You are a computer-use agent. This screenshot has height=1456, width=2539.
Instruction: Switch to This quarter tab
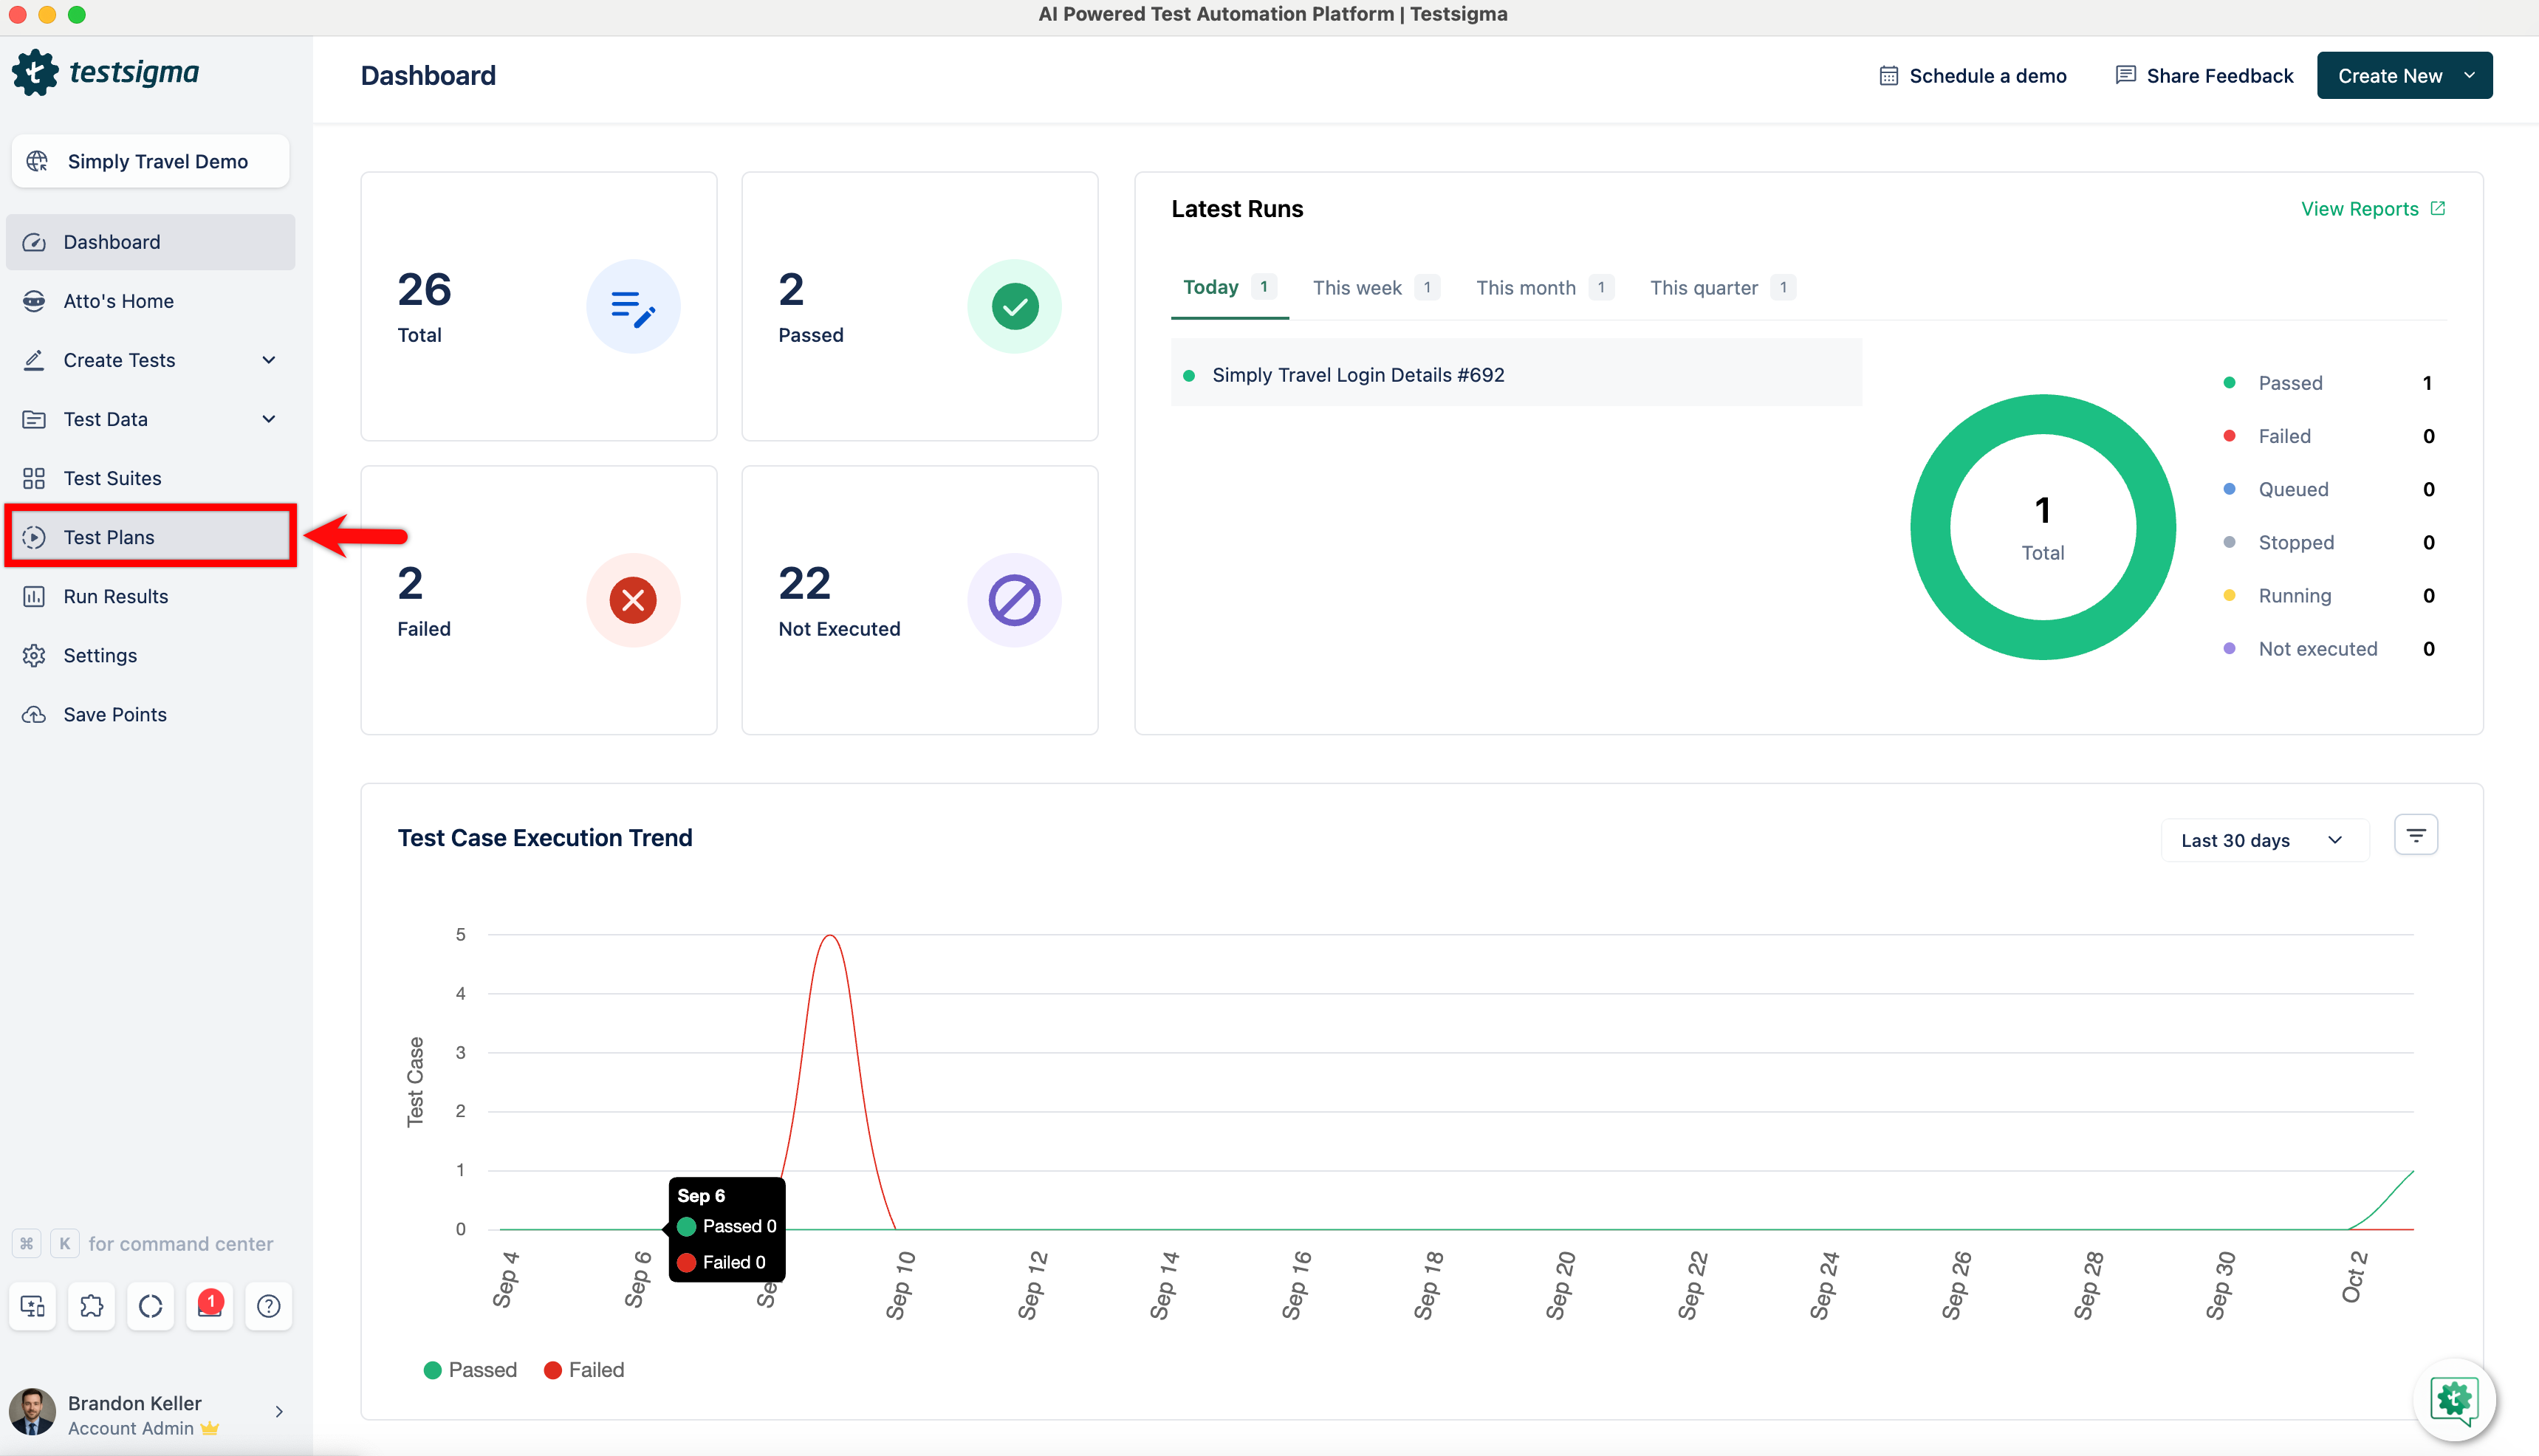coord(1703,288)
